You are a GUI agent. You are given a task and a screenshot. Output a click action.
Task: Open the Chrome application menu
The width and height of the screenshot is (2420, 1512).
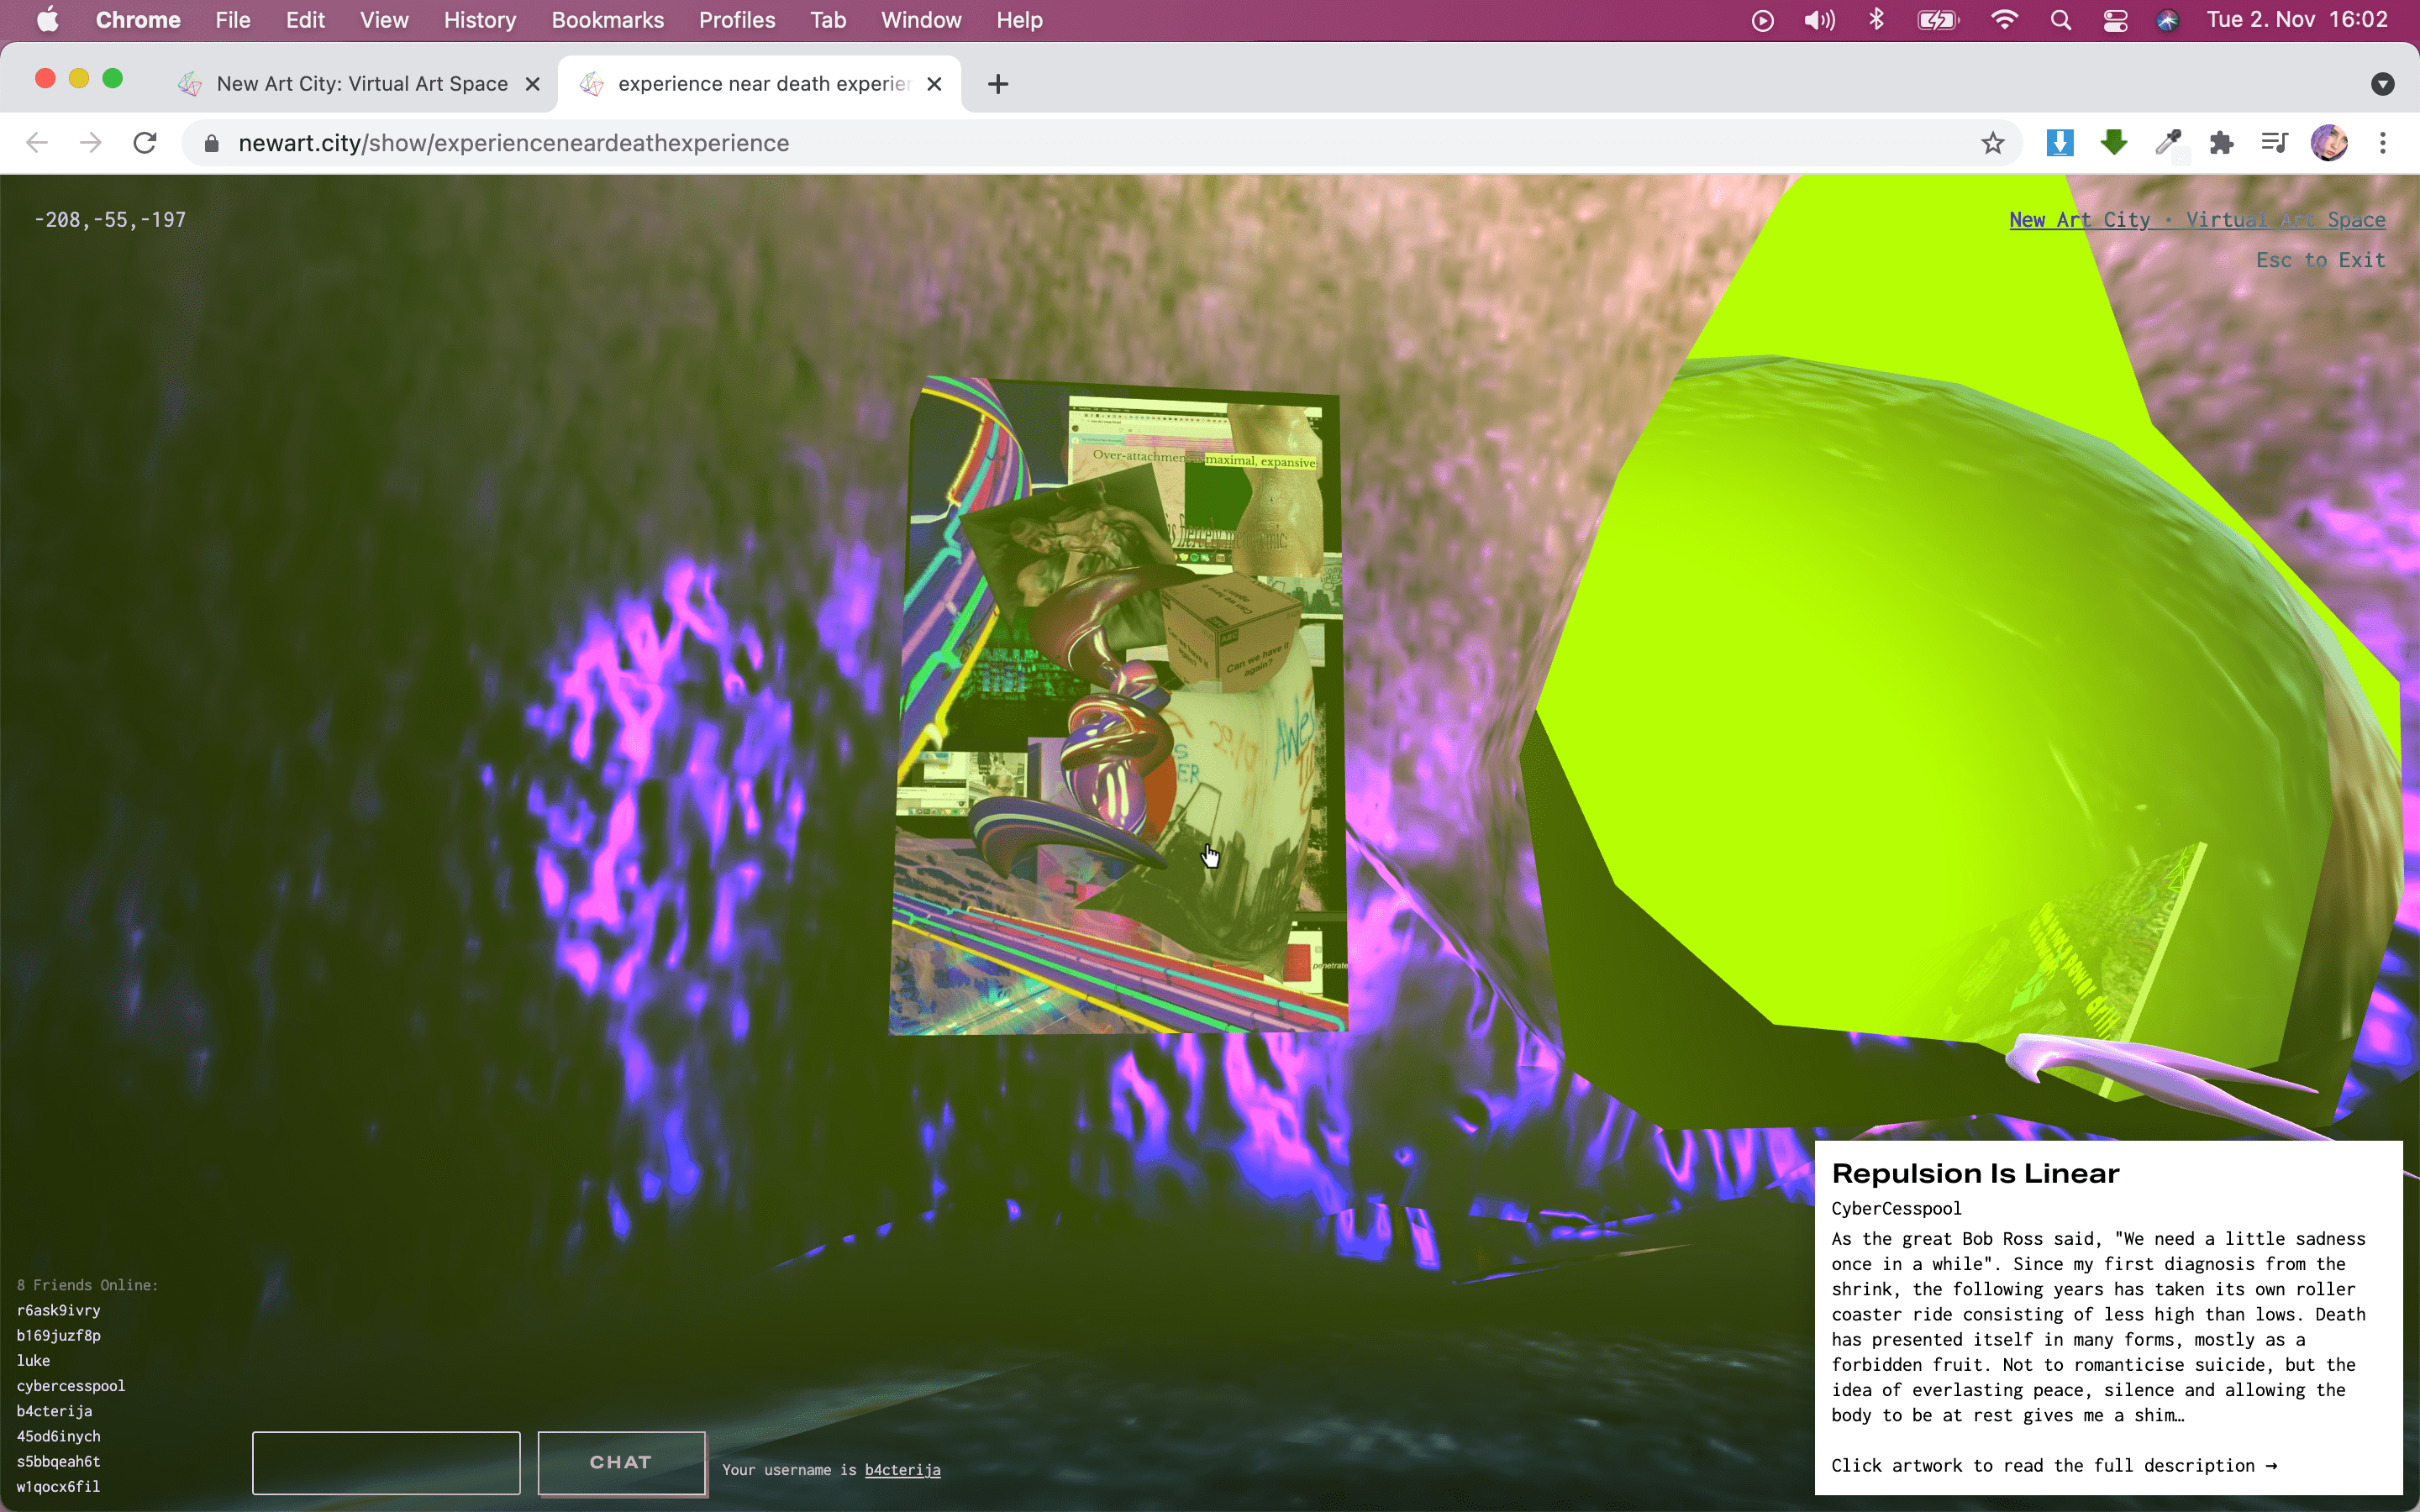coord(138,20)
